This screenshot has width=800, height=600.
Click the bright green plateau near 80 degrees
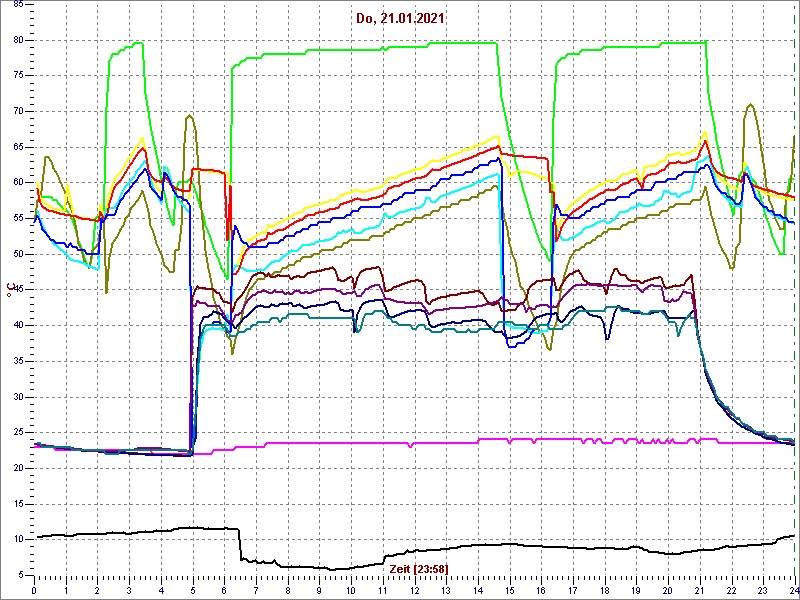[x=400, y=45]
